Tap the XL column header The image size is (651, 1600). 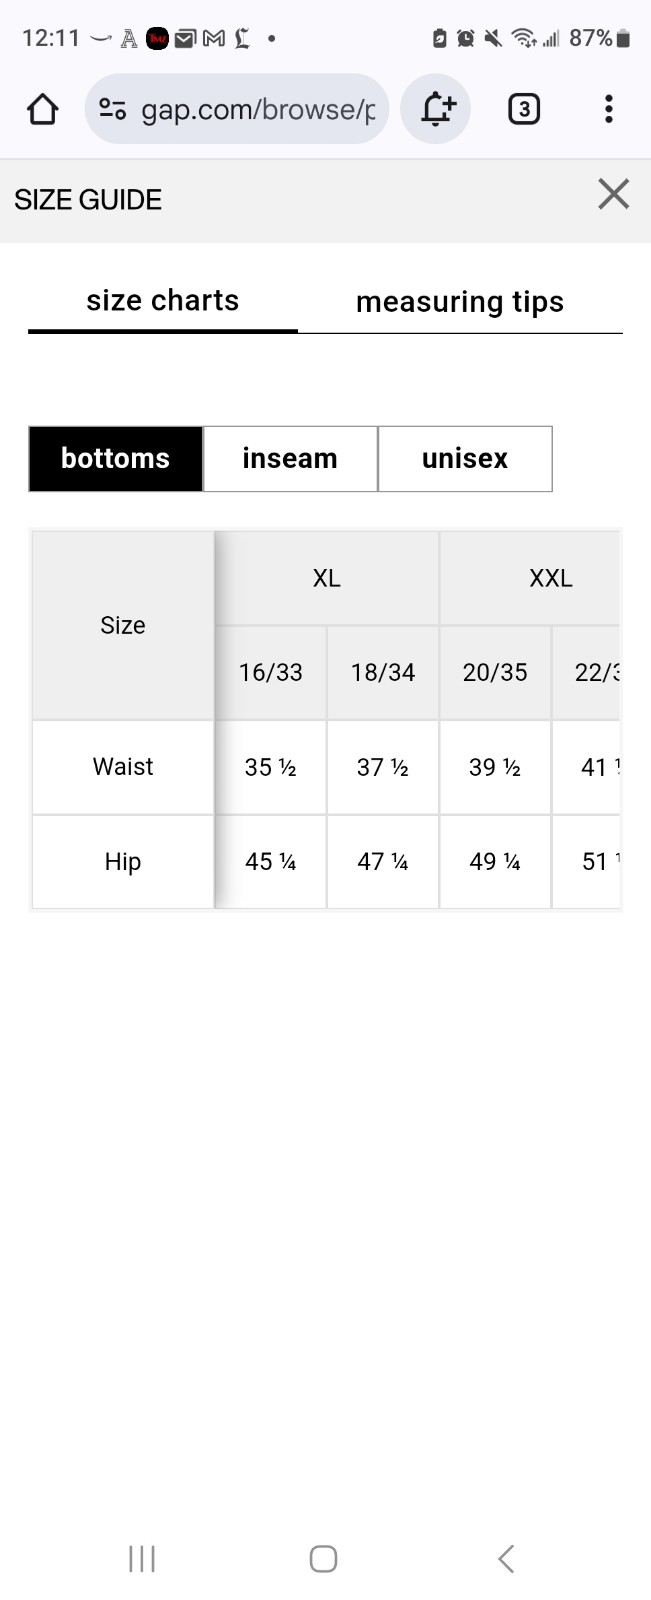327,579
